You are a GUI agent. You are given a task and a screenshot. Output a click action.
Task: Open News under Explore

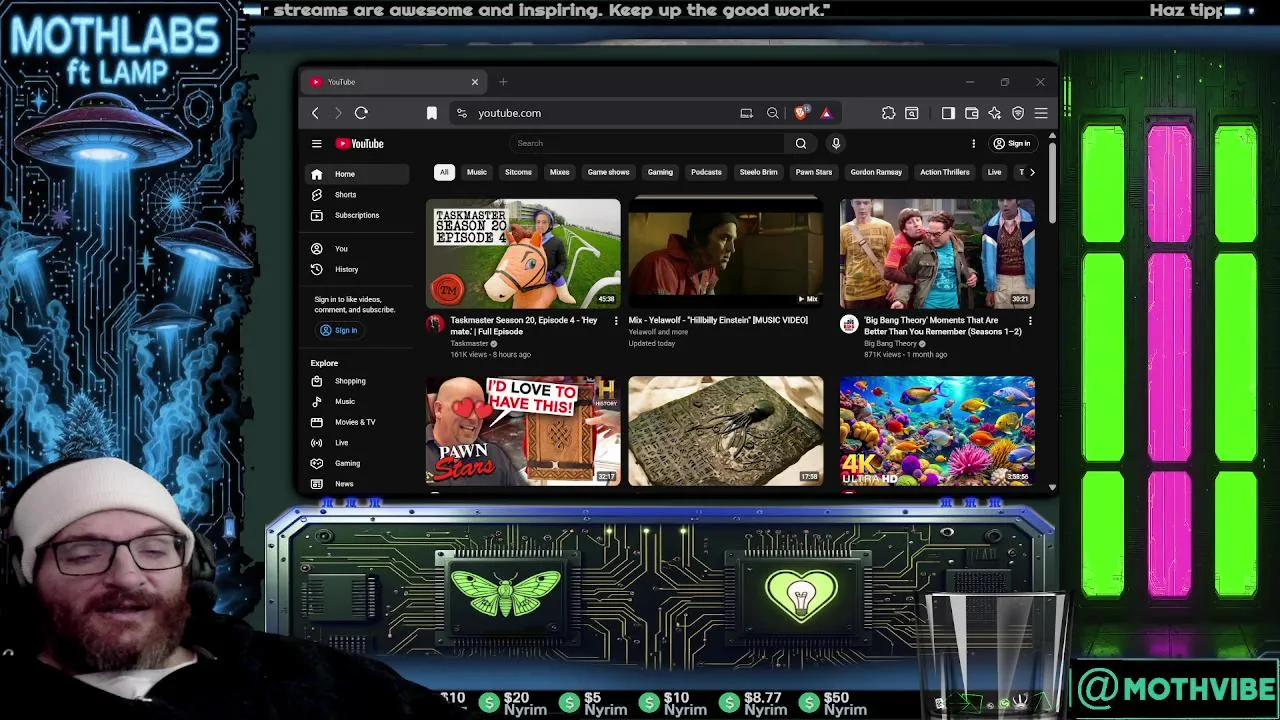pyautogui.click(x=357, y=484)
